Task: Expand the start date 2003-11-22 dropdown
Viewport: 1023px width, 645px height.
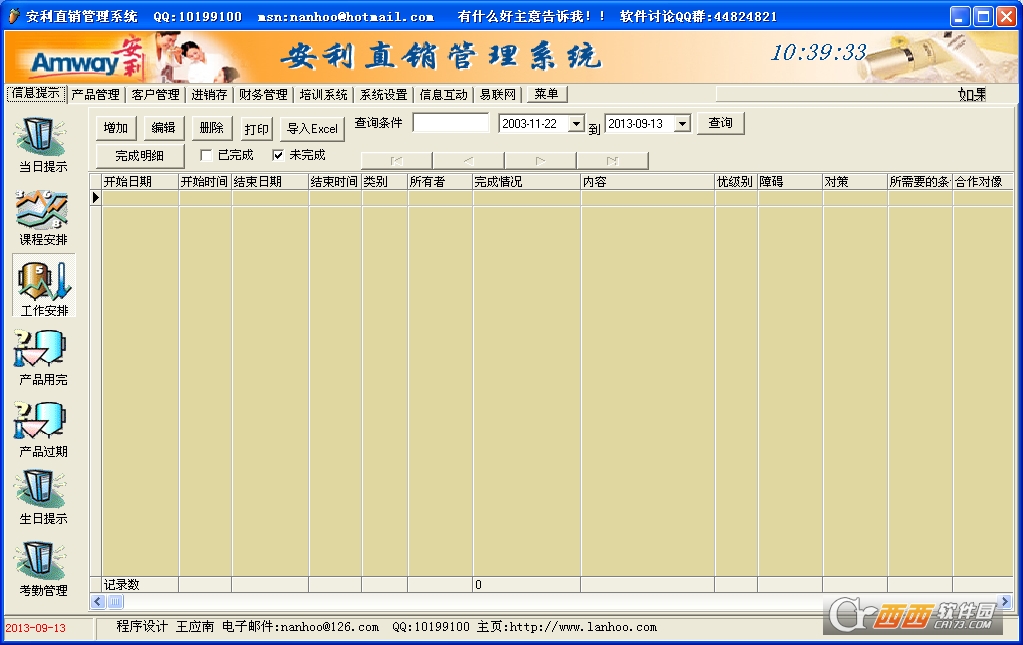Action: (576, 124)
